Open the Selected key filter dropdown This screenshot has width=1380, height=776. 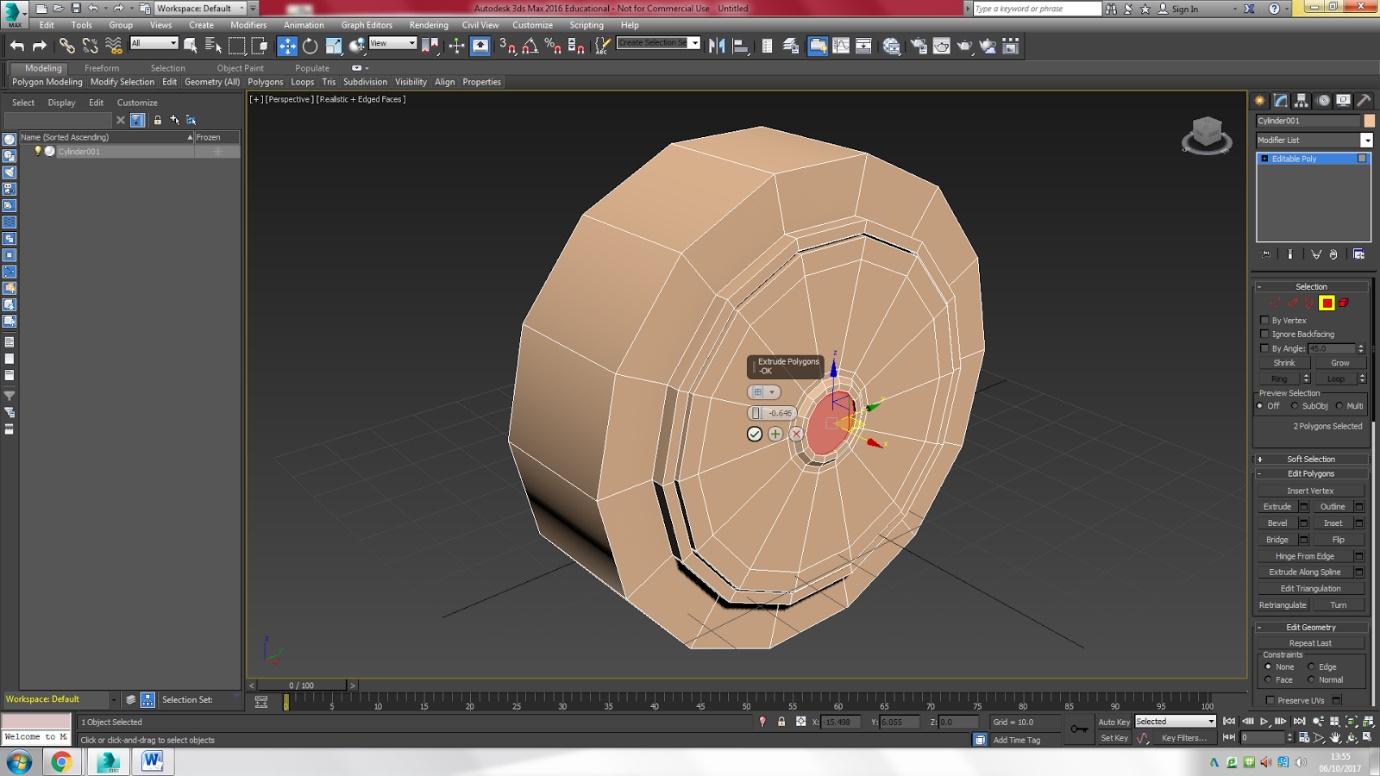click(x=1175, y=721)
